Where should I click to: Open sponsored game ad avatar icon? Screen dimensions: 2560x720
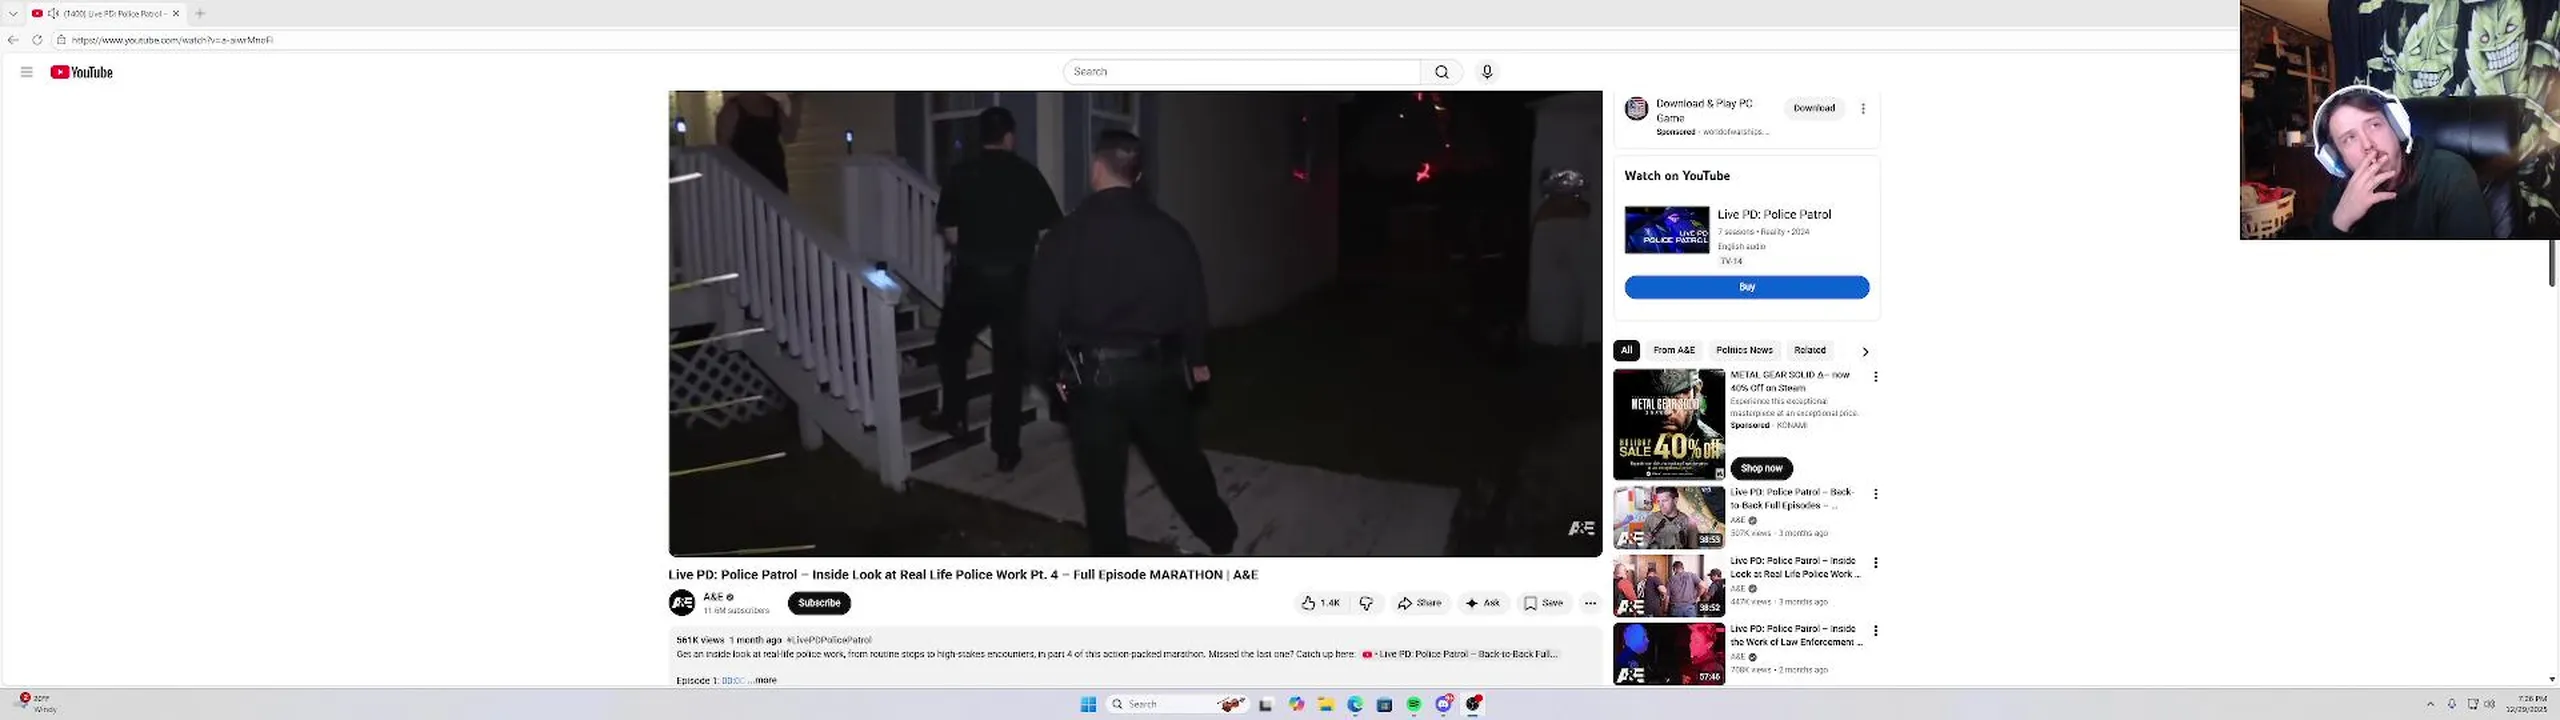pyautogui.click(x=1636, y=108)
